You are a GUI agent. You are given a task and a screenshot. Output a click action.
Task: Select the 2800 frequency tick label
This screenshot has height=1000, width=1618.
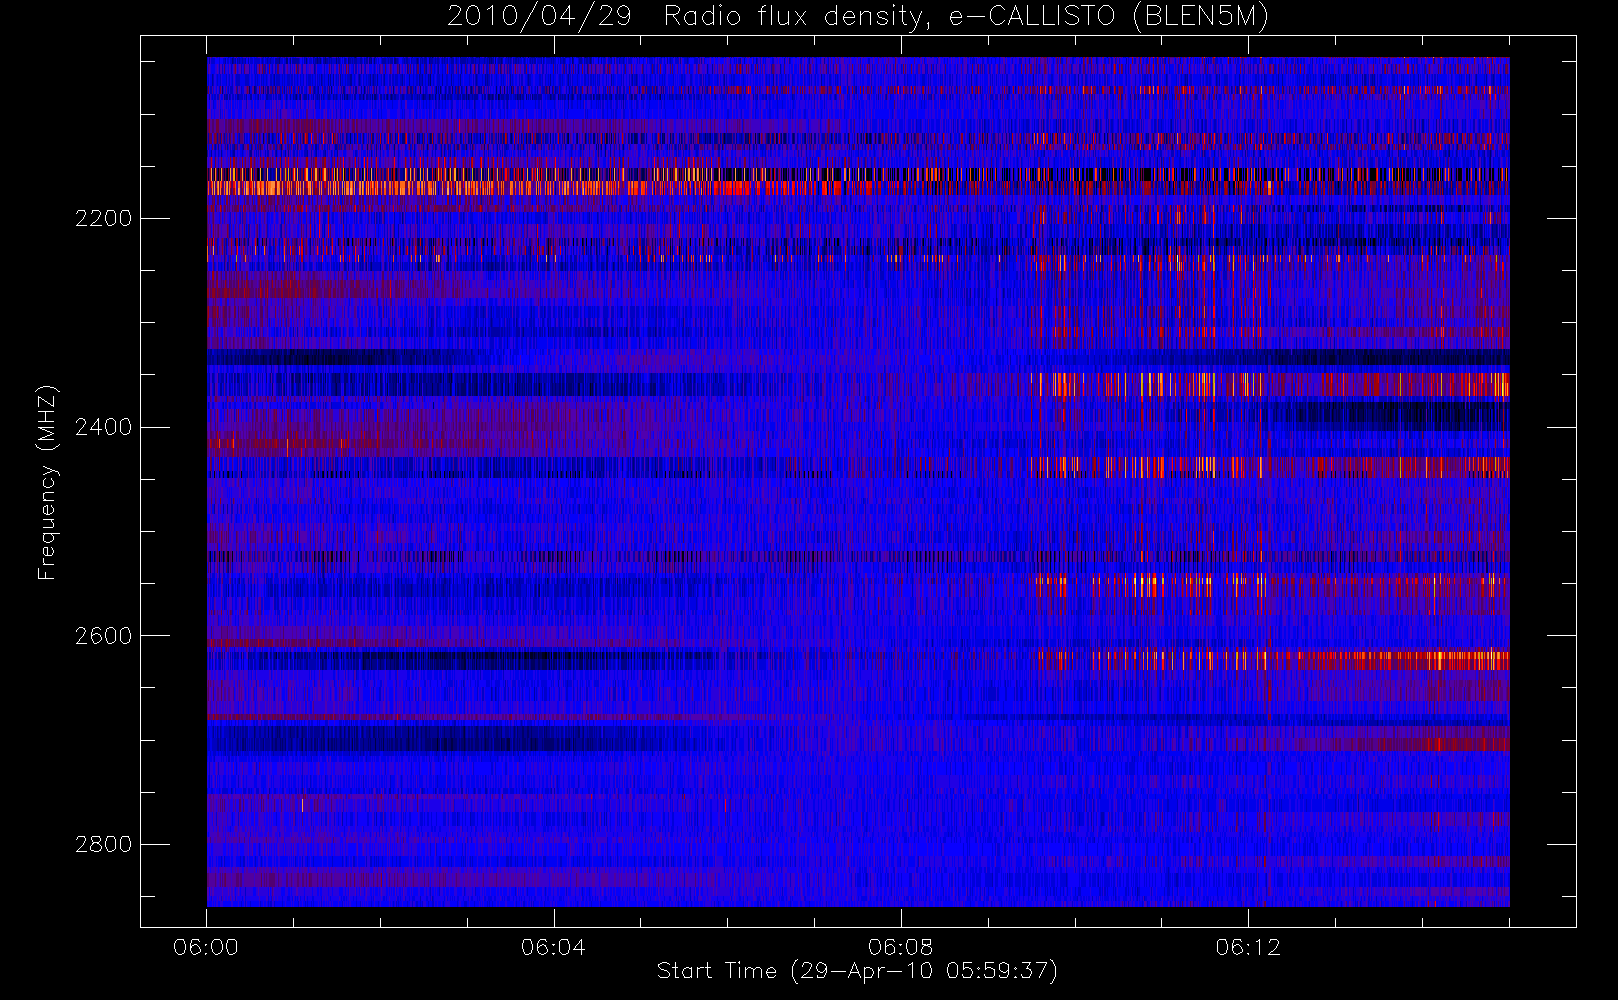(103, 845)
